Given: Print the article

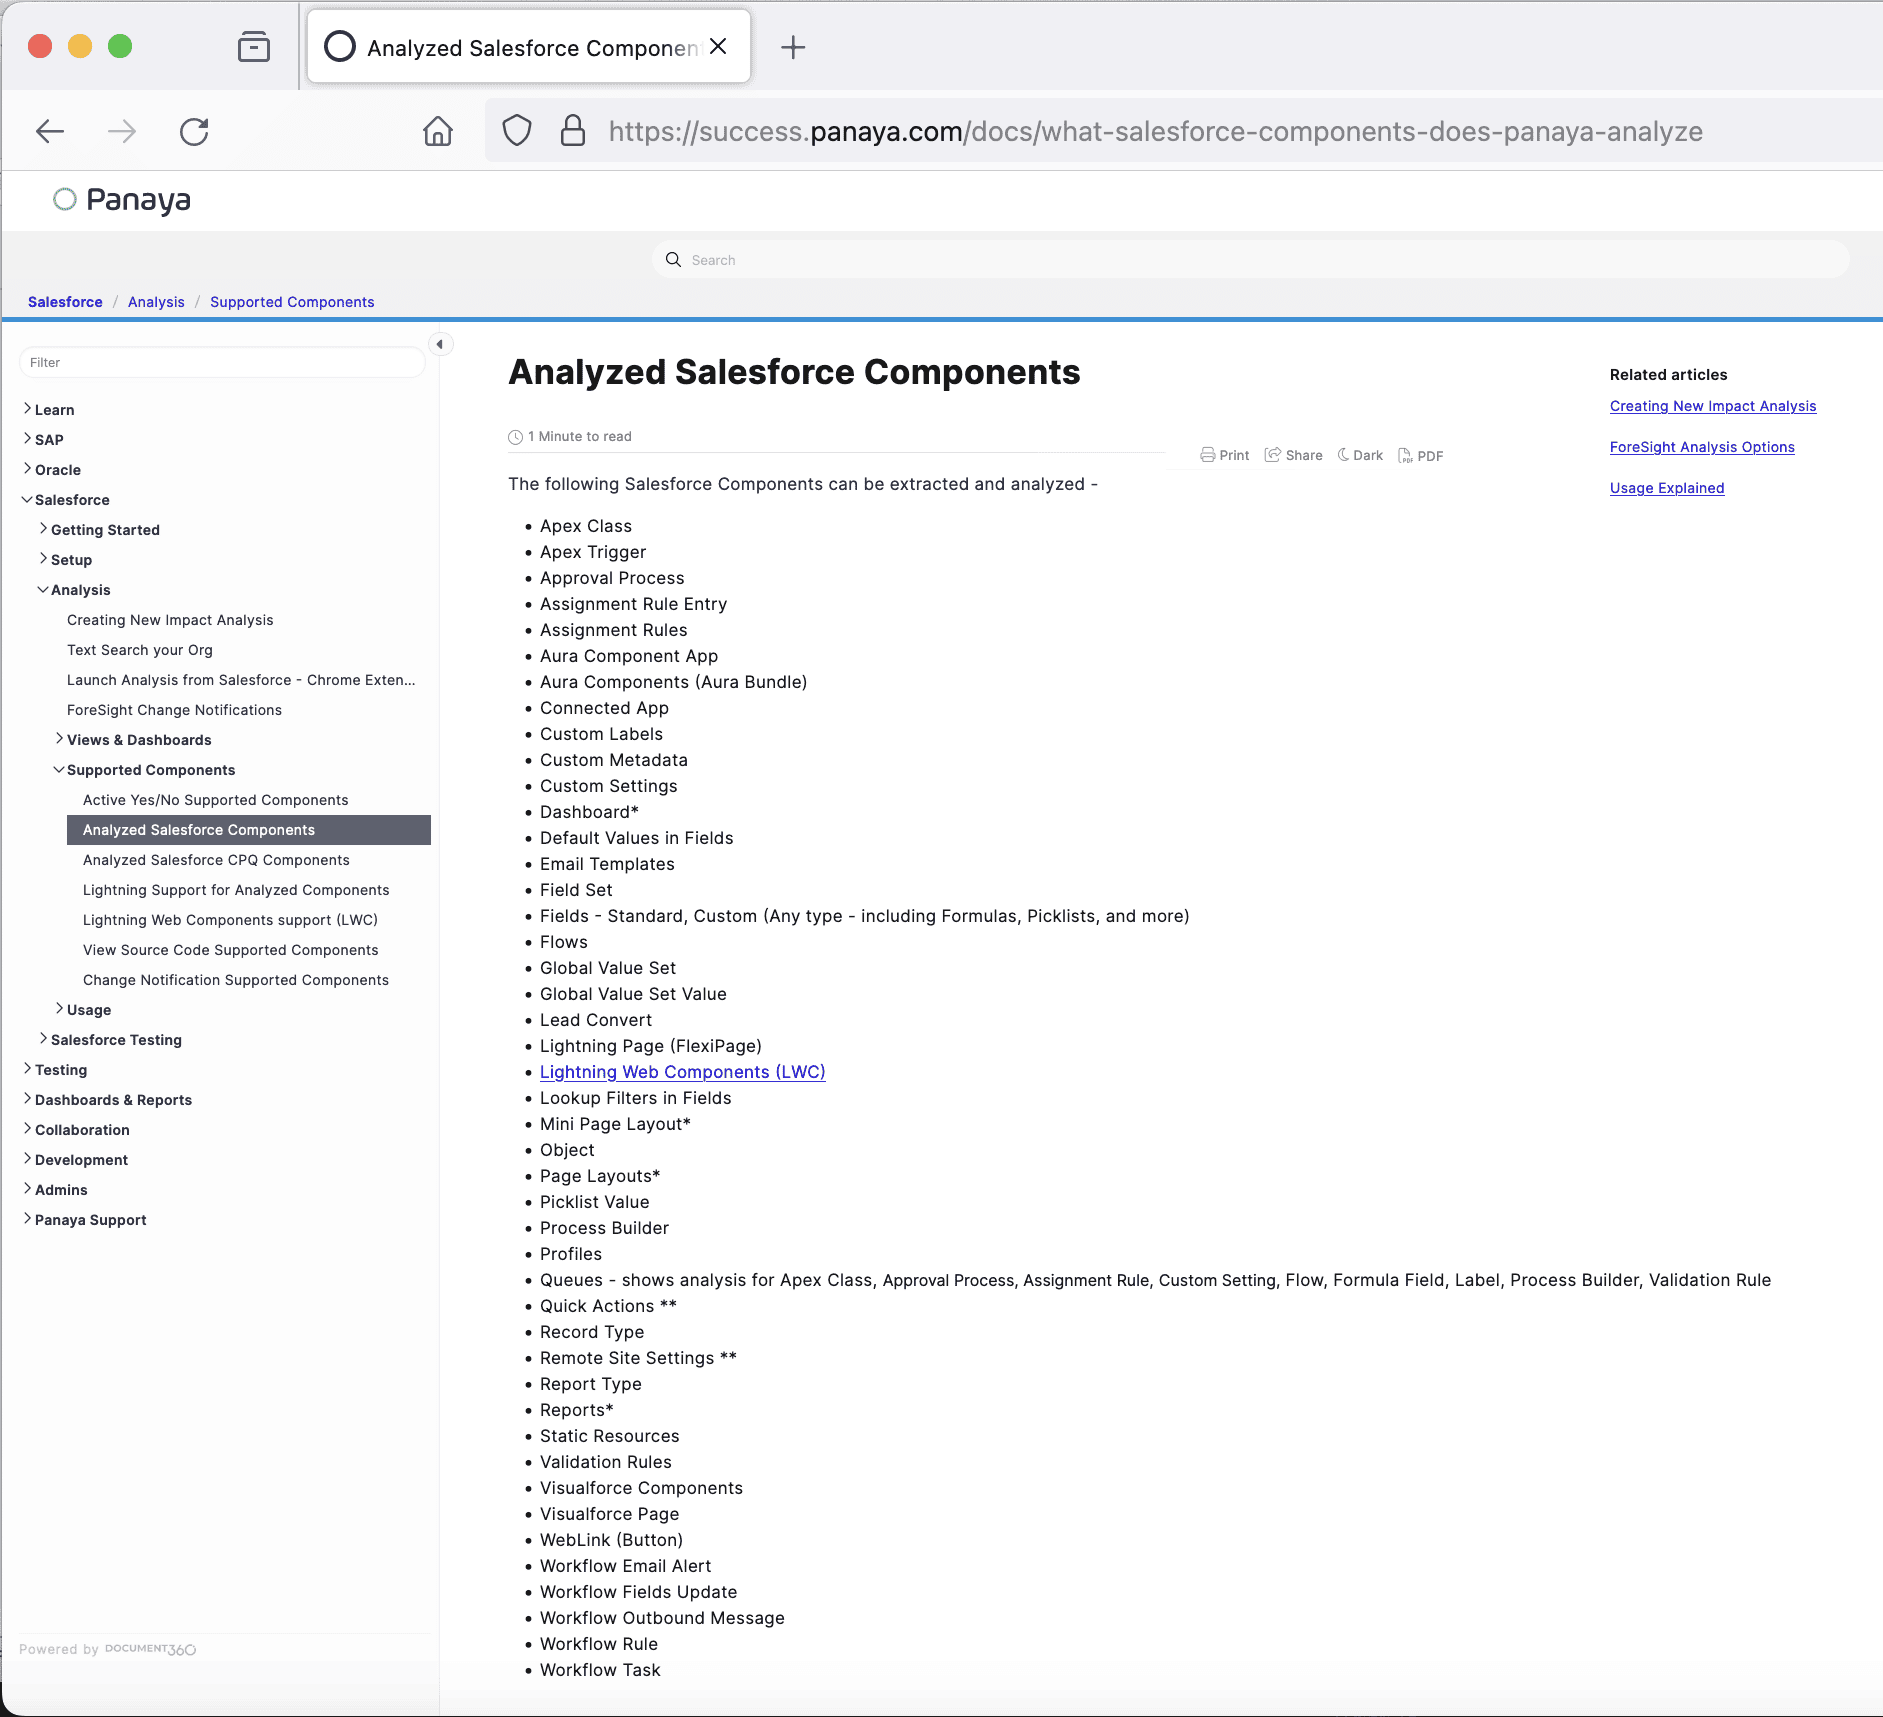Looking at the screenshot, I should 1225,455.
